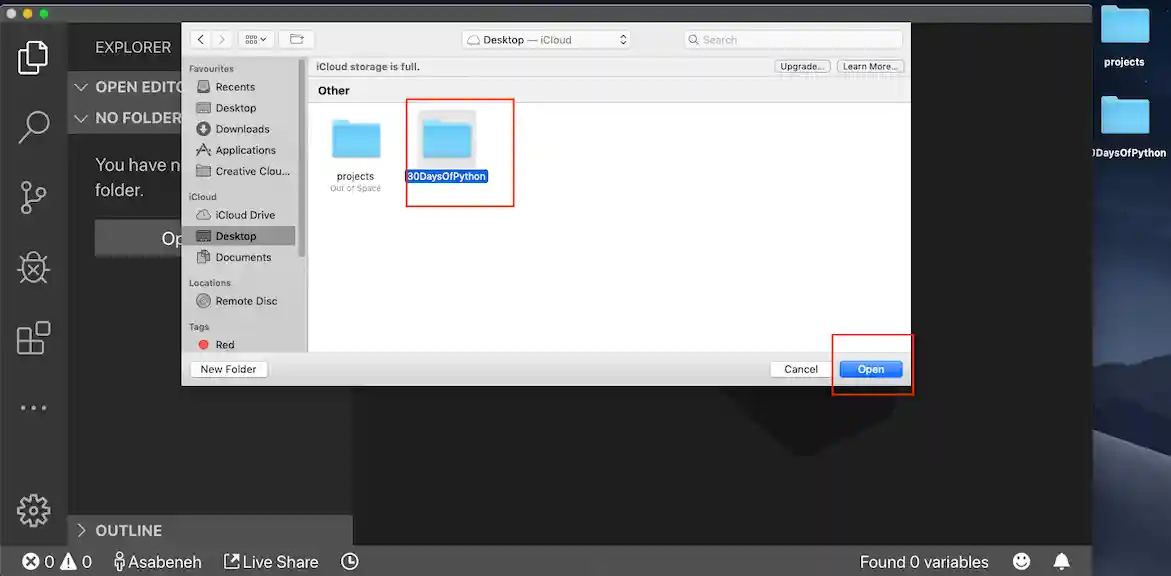Select the Red tag in the sidebar
1171x576 pixels.
(241, 344)
